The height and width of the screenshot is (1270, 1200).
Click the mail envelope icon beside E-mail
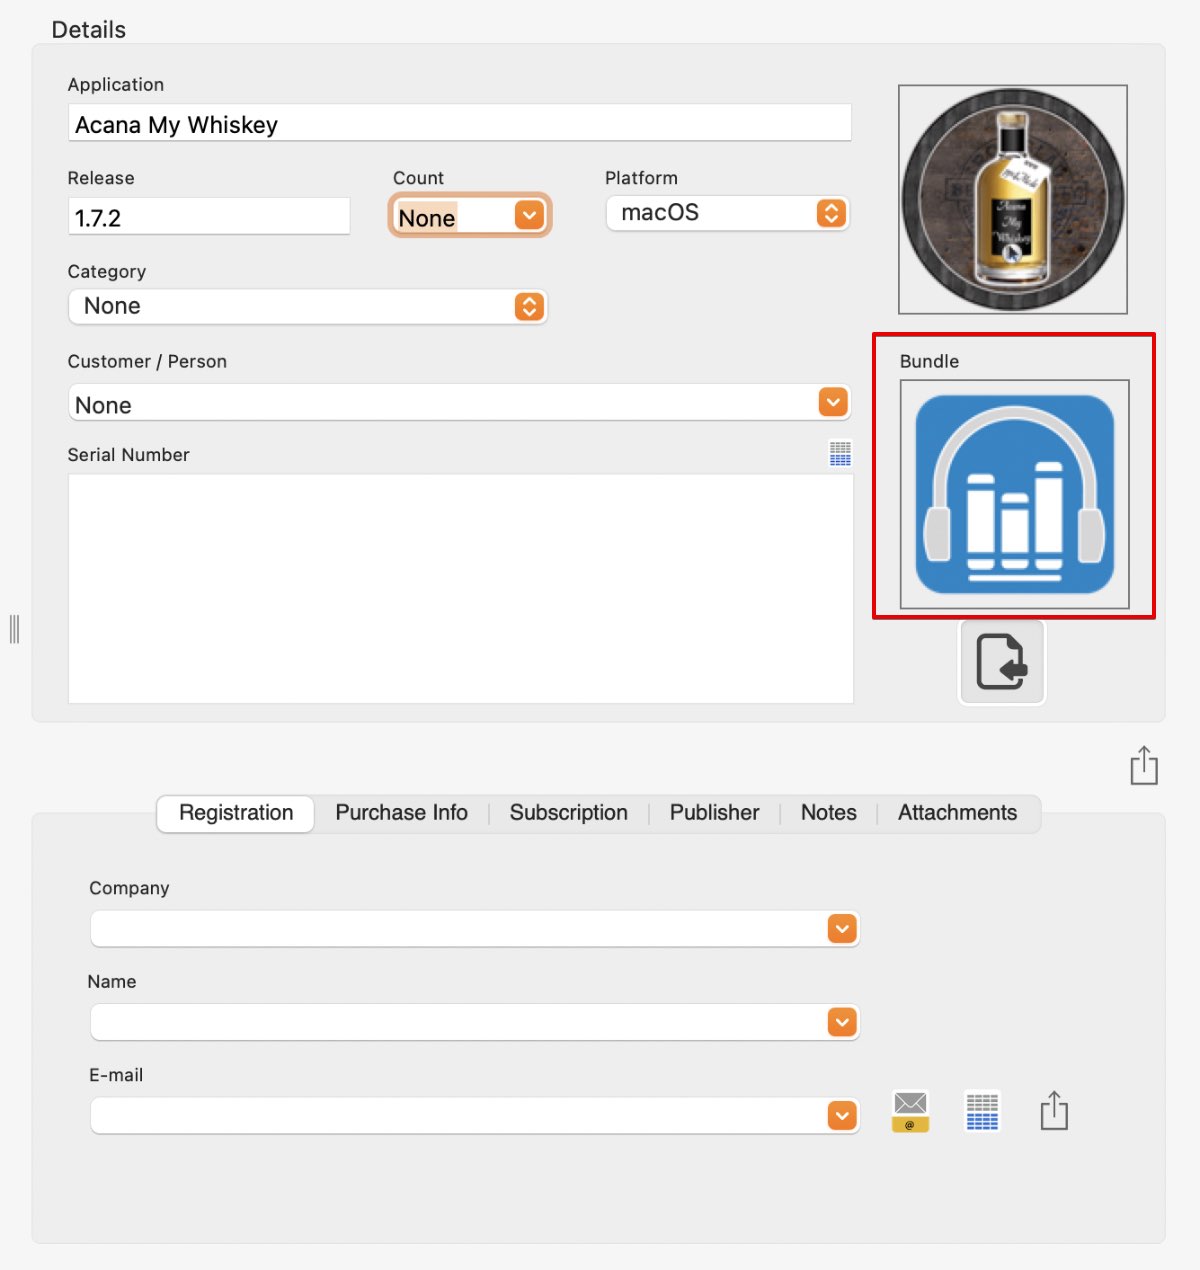pos(910,1111)
